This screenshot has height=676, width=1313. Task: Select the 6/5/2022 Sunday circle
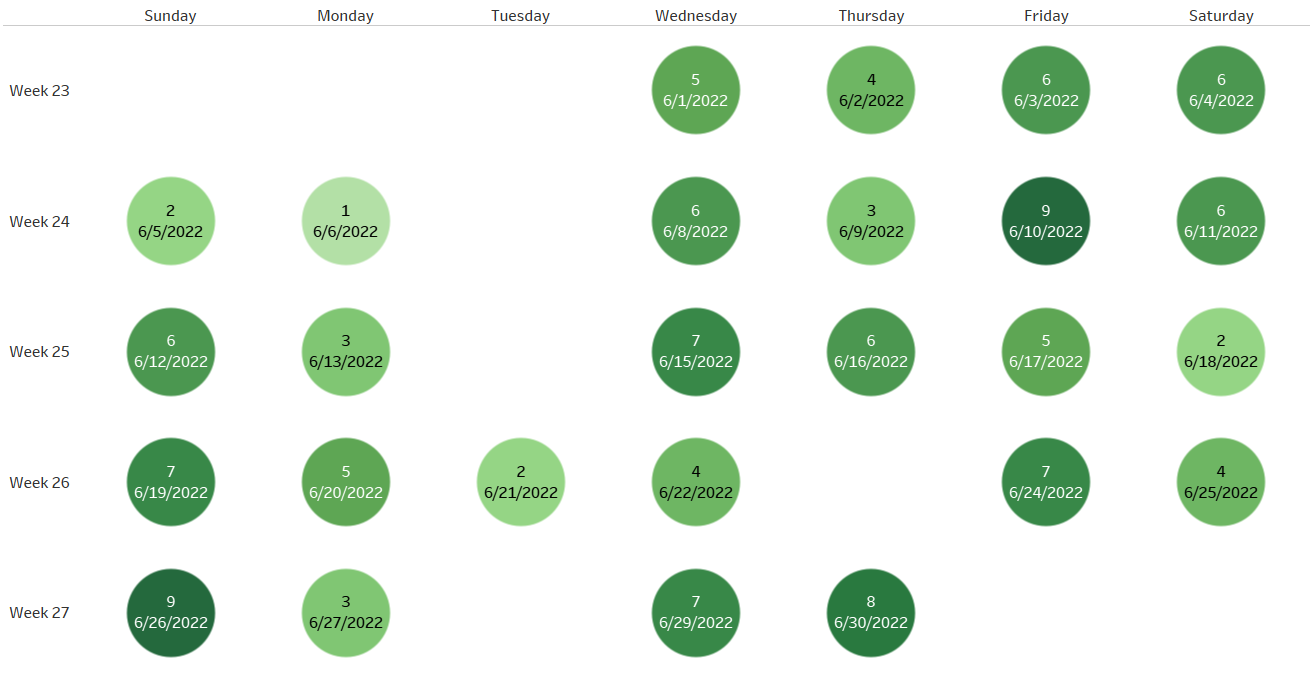coord(171,221)
